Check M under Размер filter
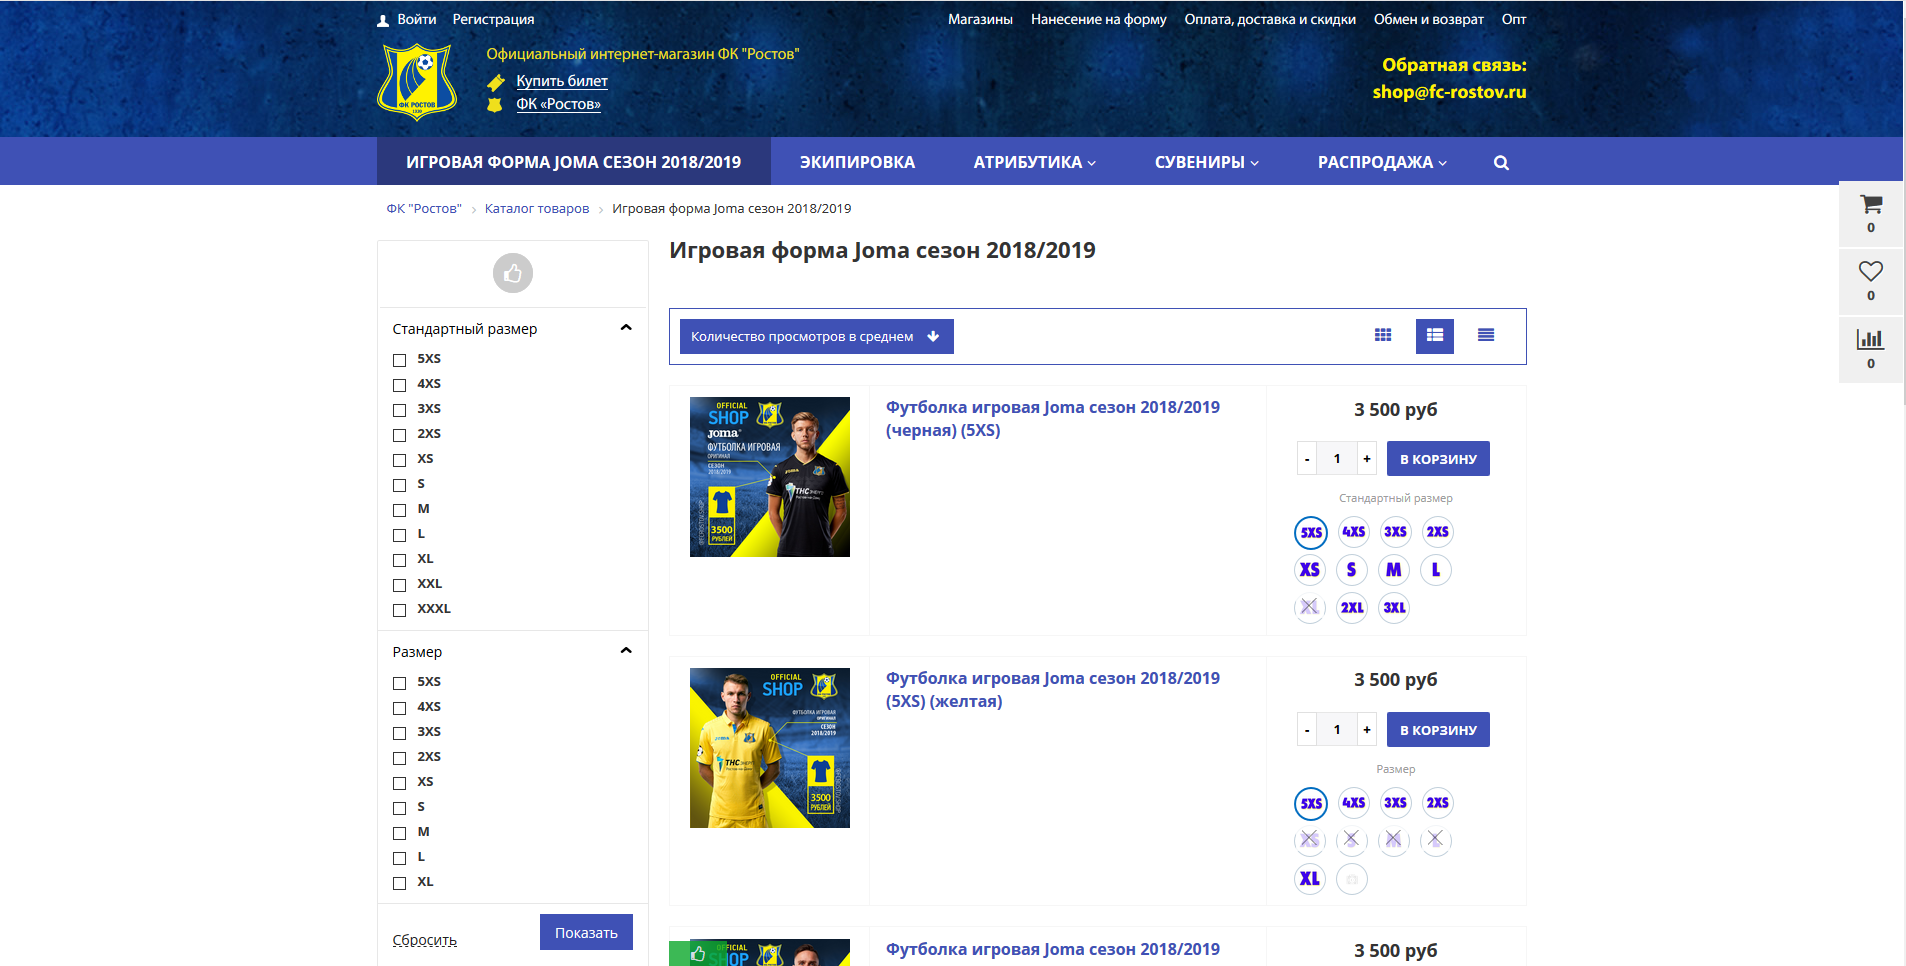Viewport: 1906px width, 966px height. 399,833
